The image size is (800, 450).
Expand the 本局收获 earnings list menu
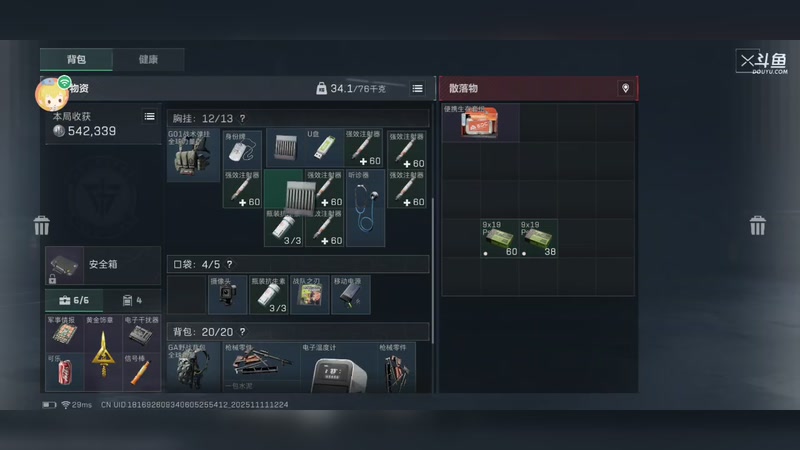pos(149,116)
